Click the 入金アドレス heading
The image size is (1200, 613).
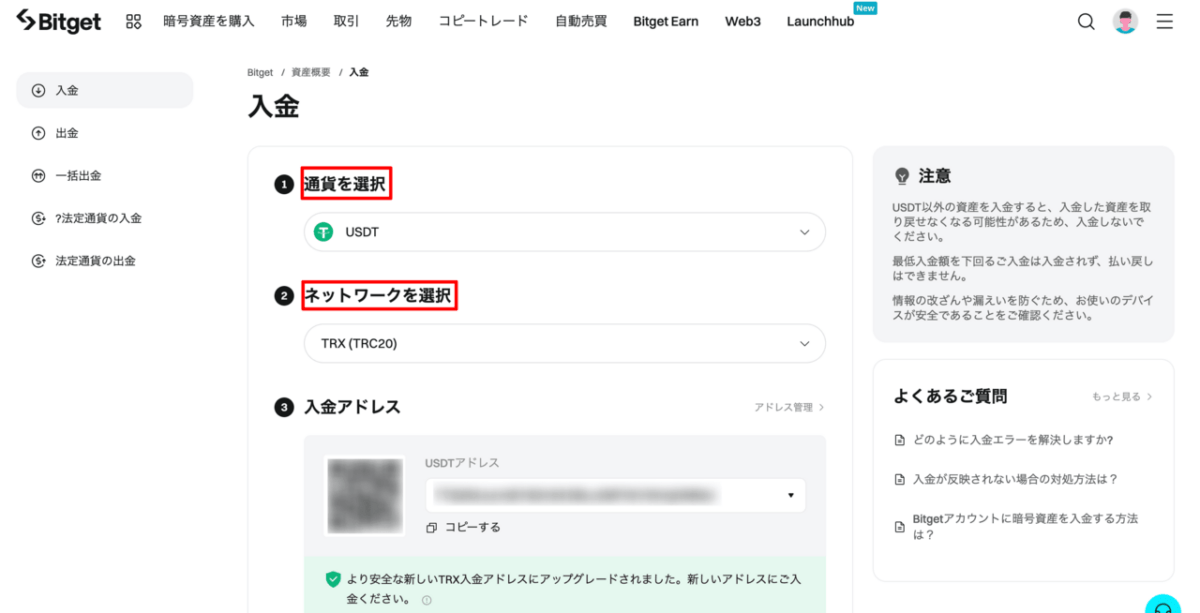(x=352, y=407)
